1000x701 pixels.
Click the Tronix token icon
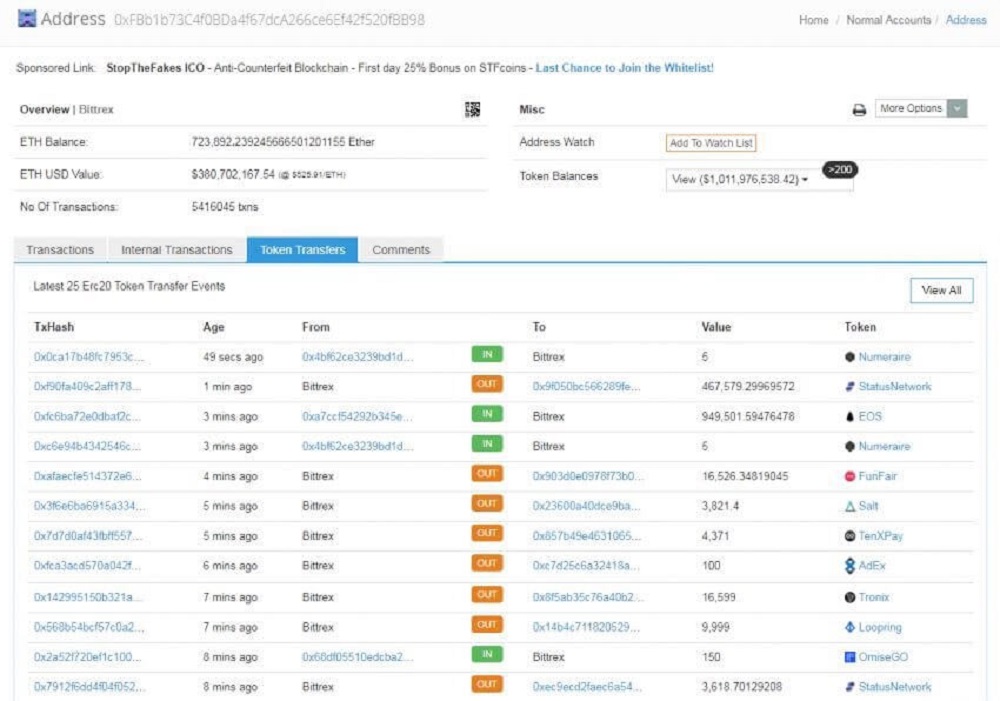[849, 597]
